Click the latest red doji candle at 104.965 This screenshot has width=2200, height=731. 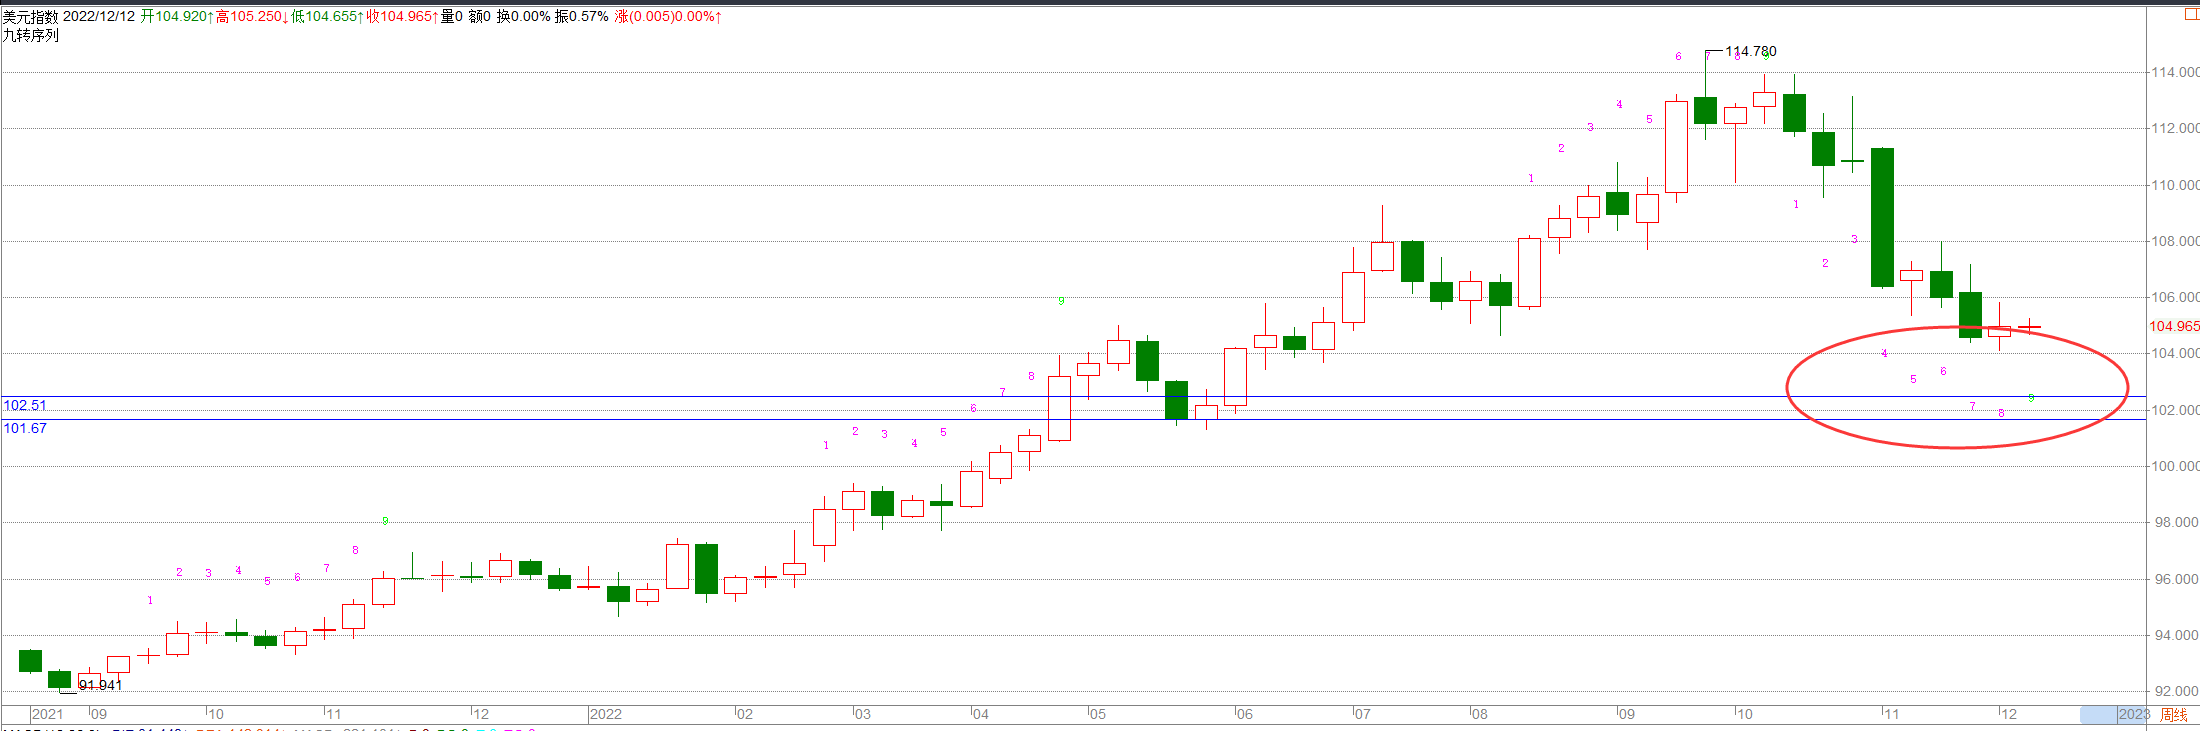click(2029, 327)
